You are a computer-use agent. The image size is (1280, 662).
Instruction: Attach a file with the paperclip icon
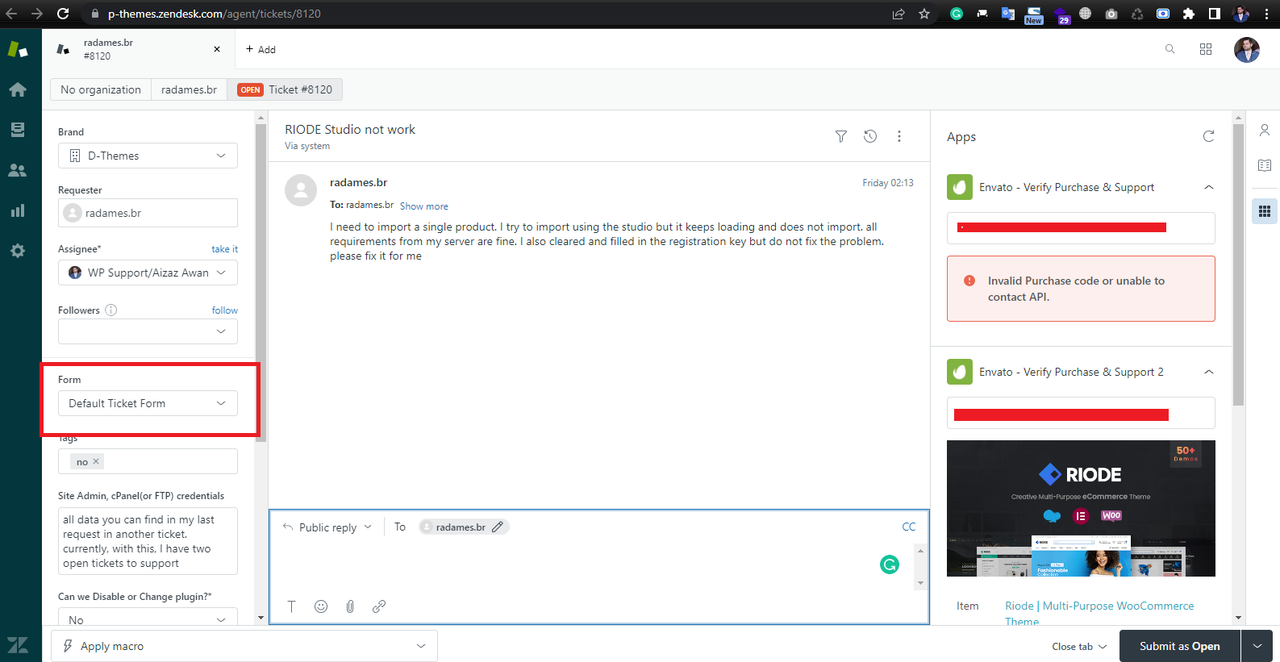[350, 606]
